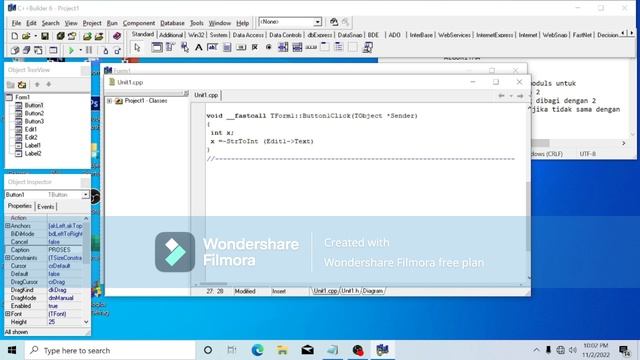The width and height of the screenshot is (640, 360).
Task: Click the code editor forward navigation arrow
Action: 520,96
